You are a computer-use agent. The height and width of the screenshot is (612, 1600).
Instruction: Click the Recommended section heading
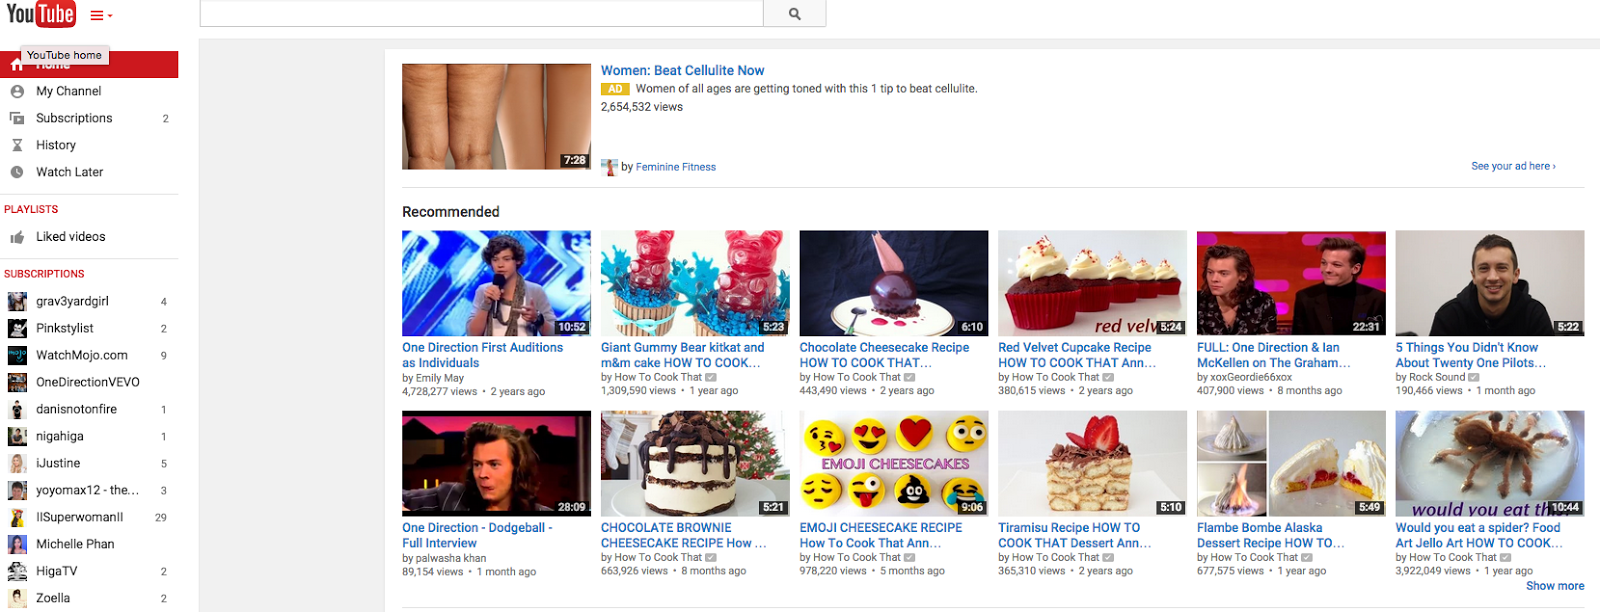[x=450, y=212]
